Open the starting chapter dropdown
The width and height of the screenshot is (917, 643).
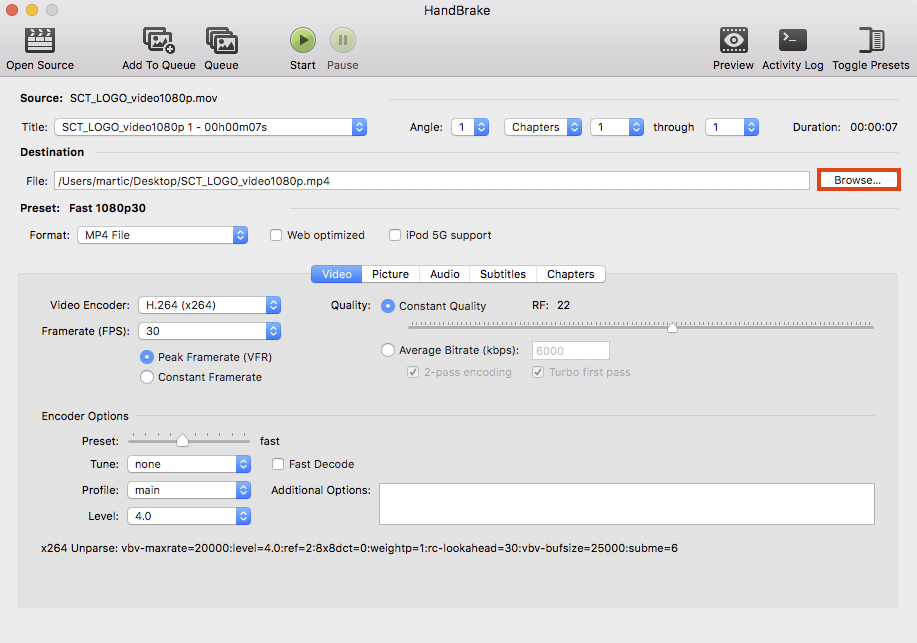617,127
